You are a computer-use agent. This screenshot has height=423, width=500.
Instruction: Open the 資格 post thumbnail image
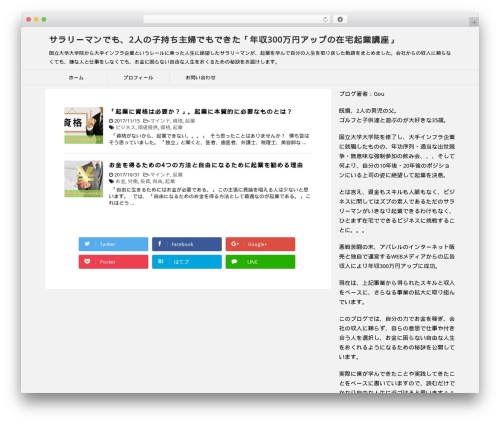click(x=84, y=125)
